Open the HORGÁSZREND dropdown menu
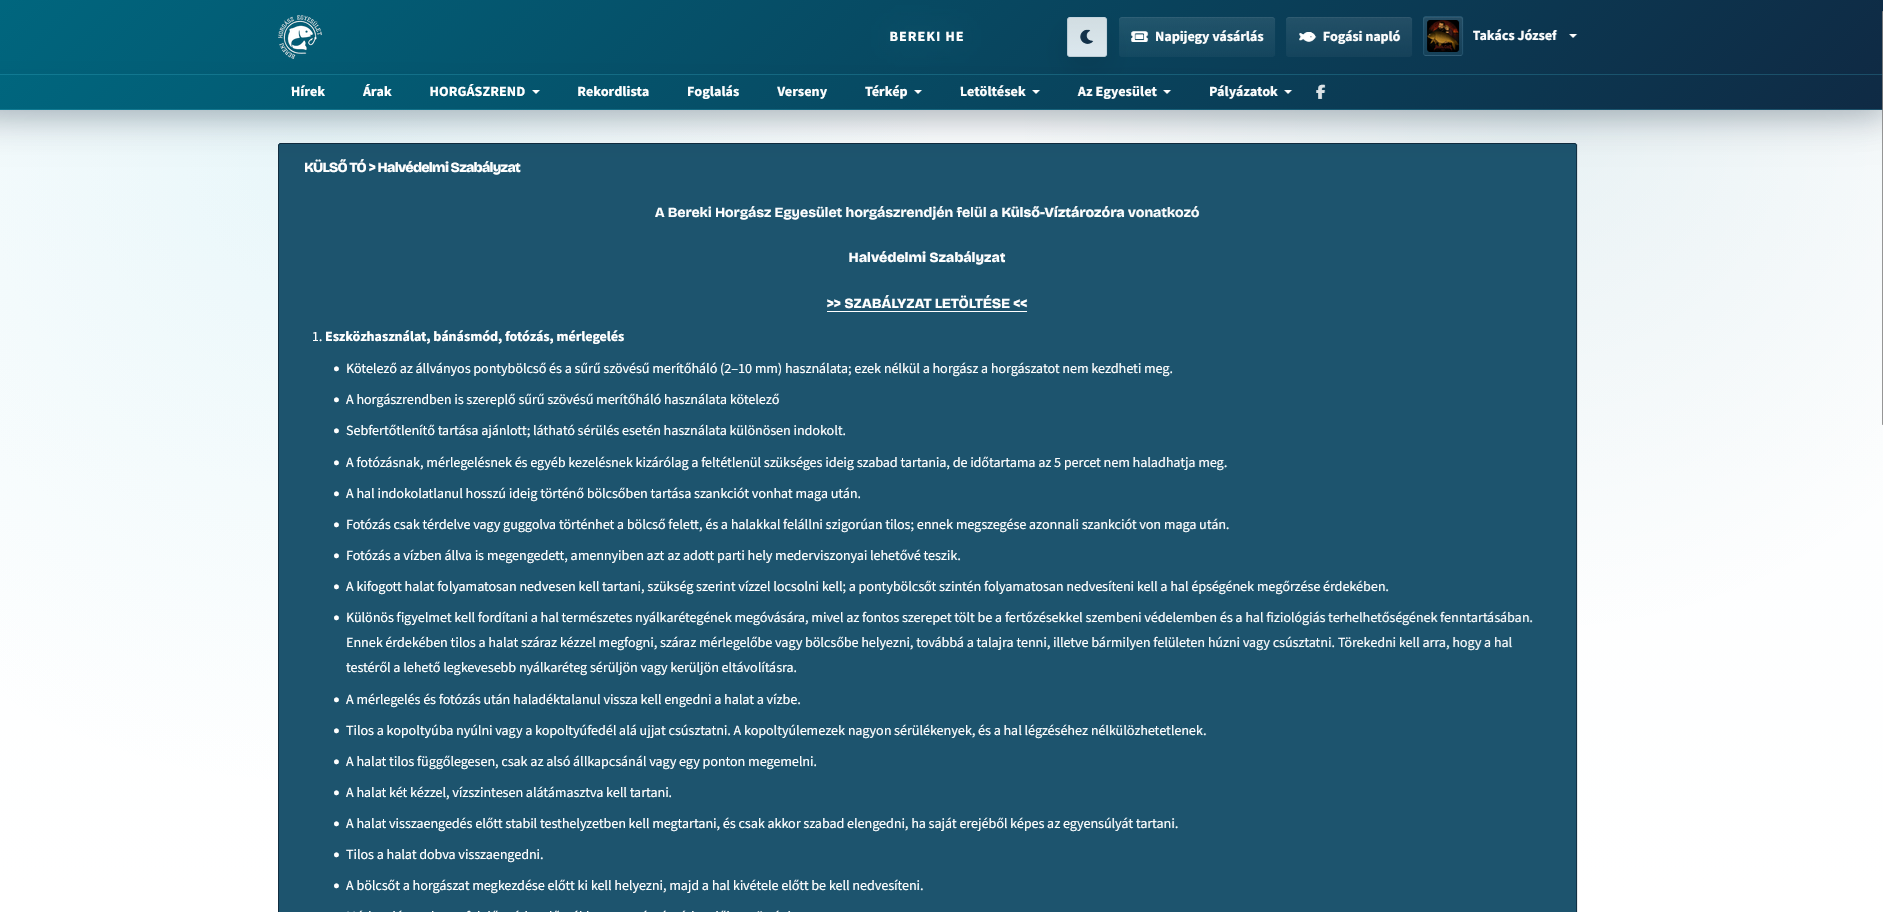 484,92
